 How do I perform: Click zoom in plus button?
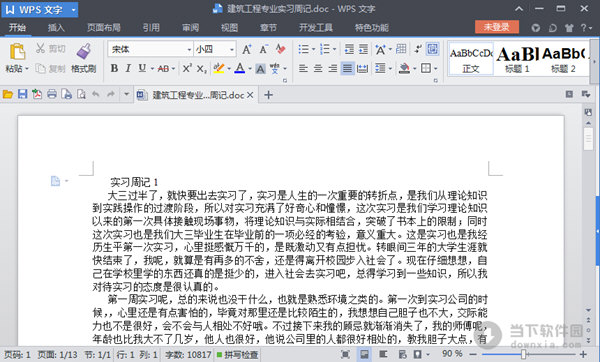[x=583, y=355]
